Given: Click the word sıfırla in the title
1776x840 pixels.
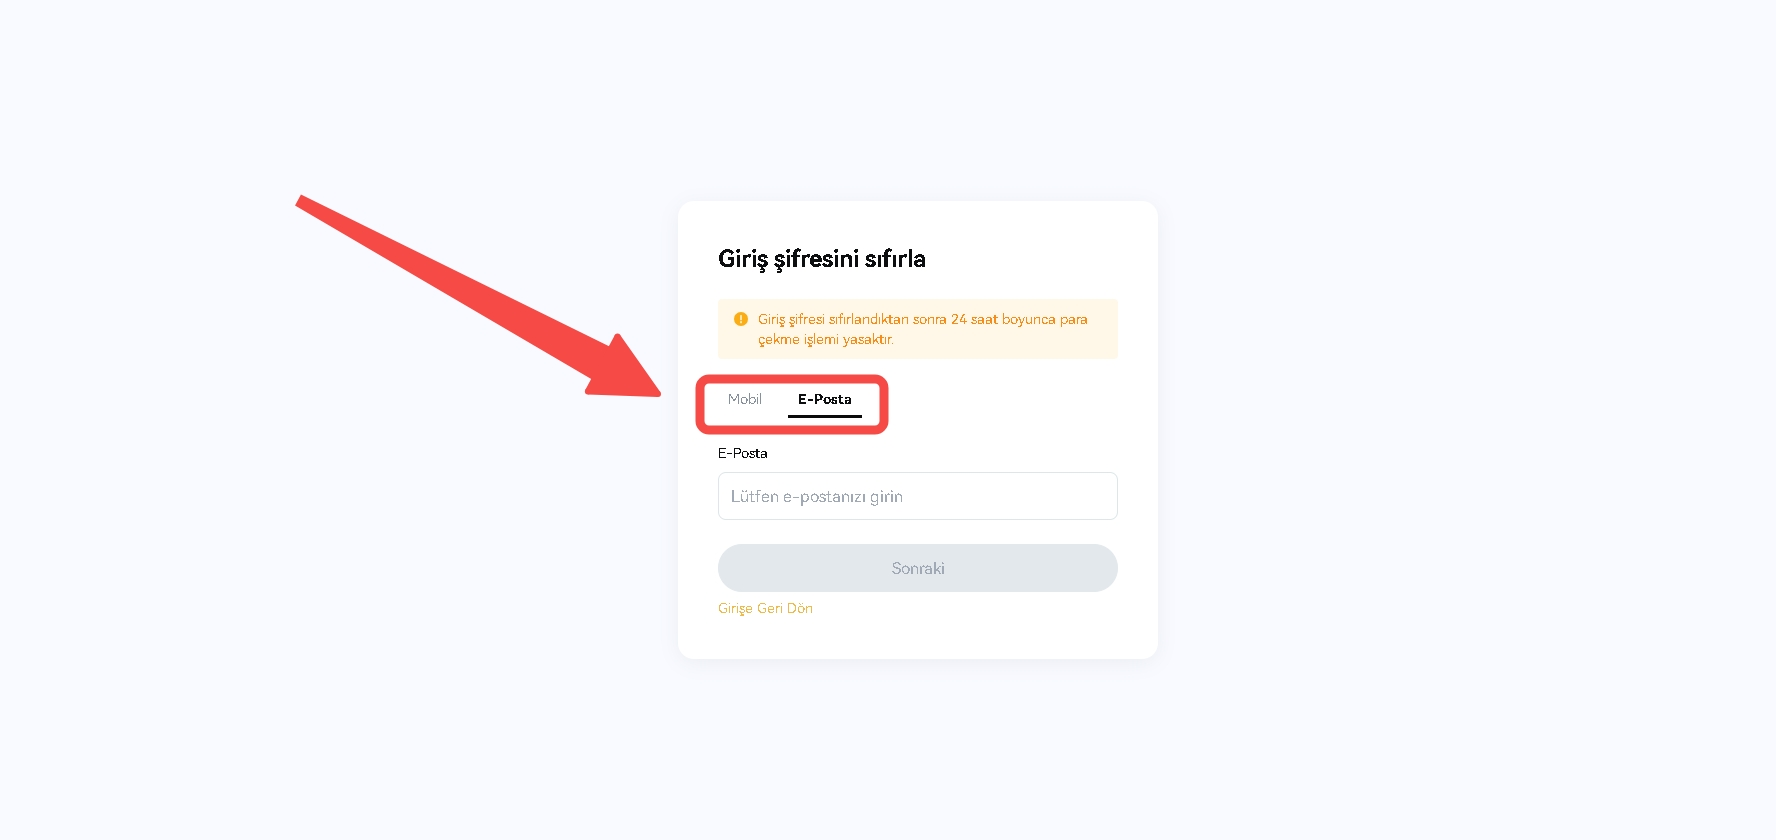Looking at the screenshot, I should click(x=895, y=259).
